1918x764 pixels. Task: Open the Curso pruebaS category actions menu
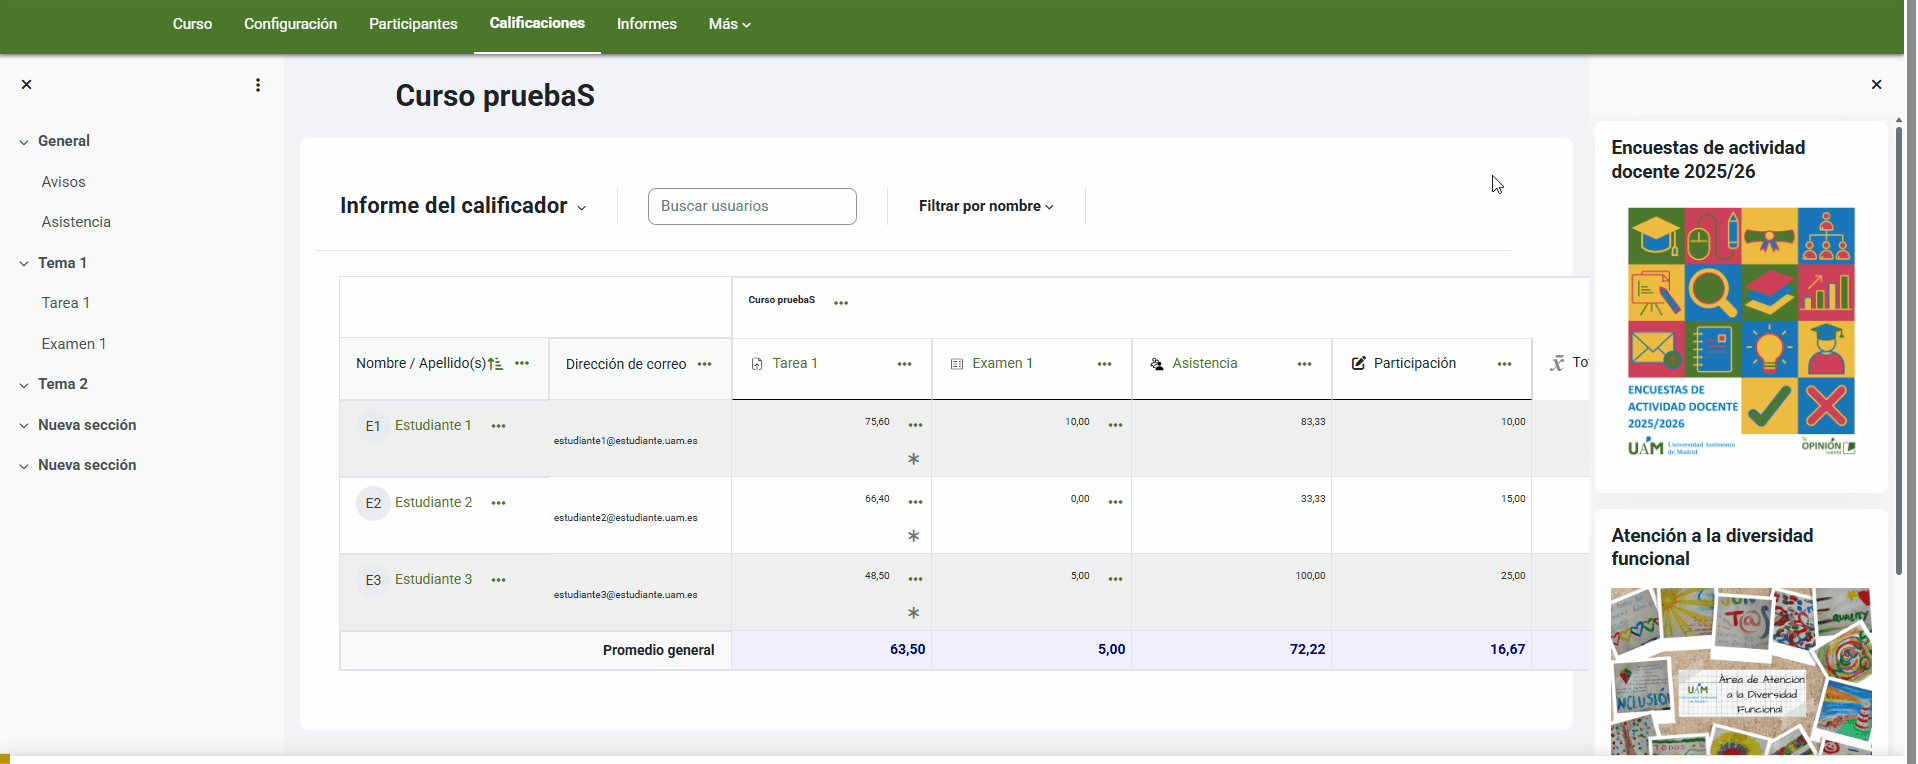(841, 303)
